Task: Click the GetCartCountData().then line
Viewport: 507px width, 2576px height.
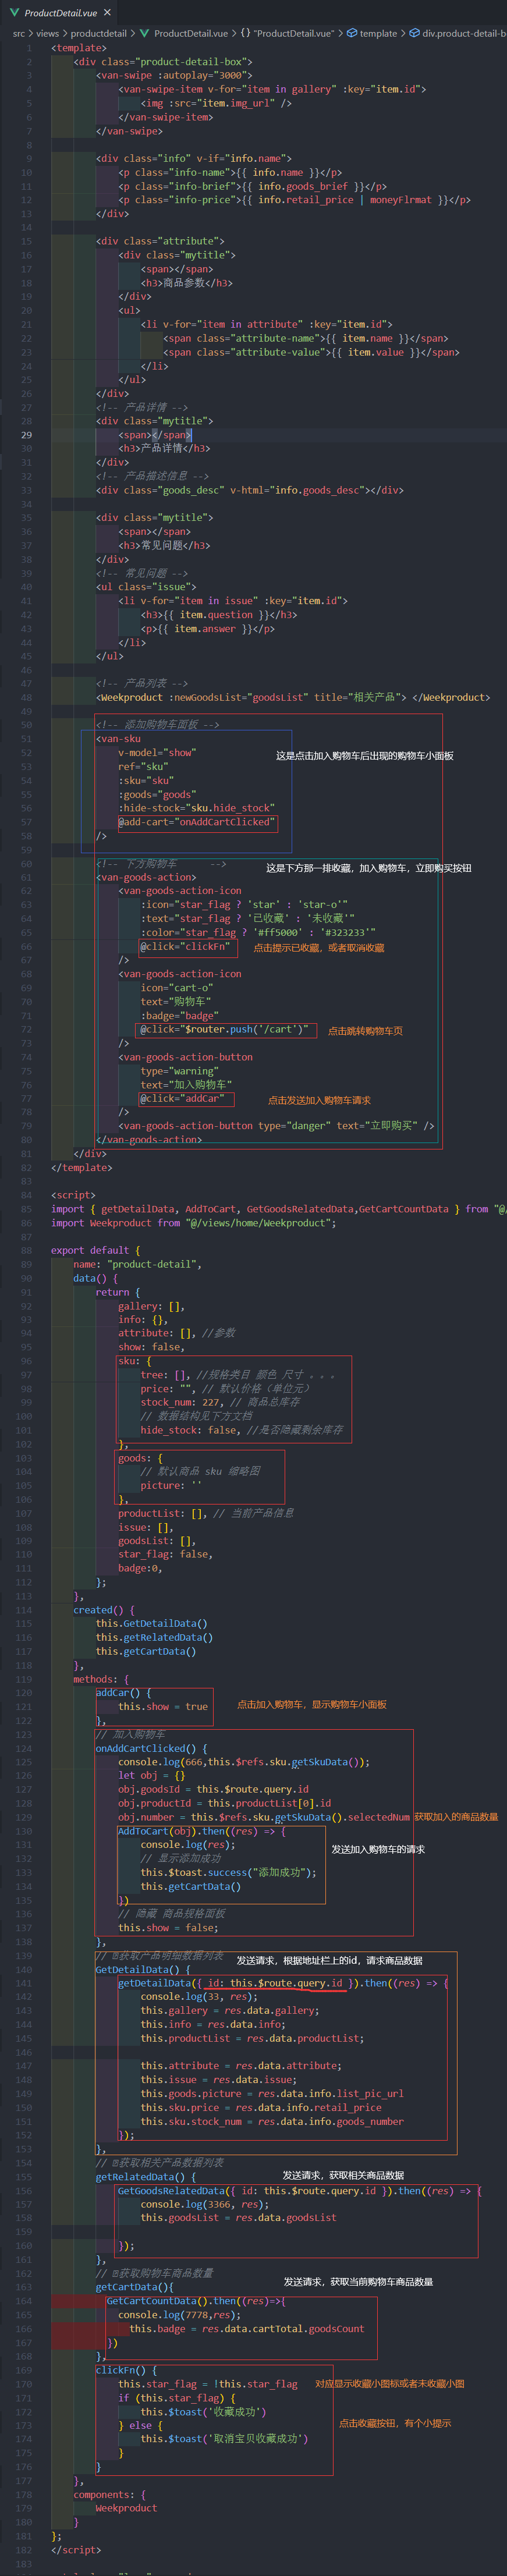Action: click(196, 2300)
